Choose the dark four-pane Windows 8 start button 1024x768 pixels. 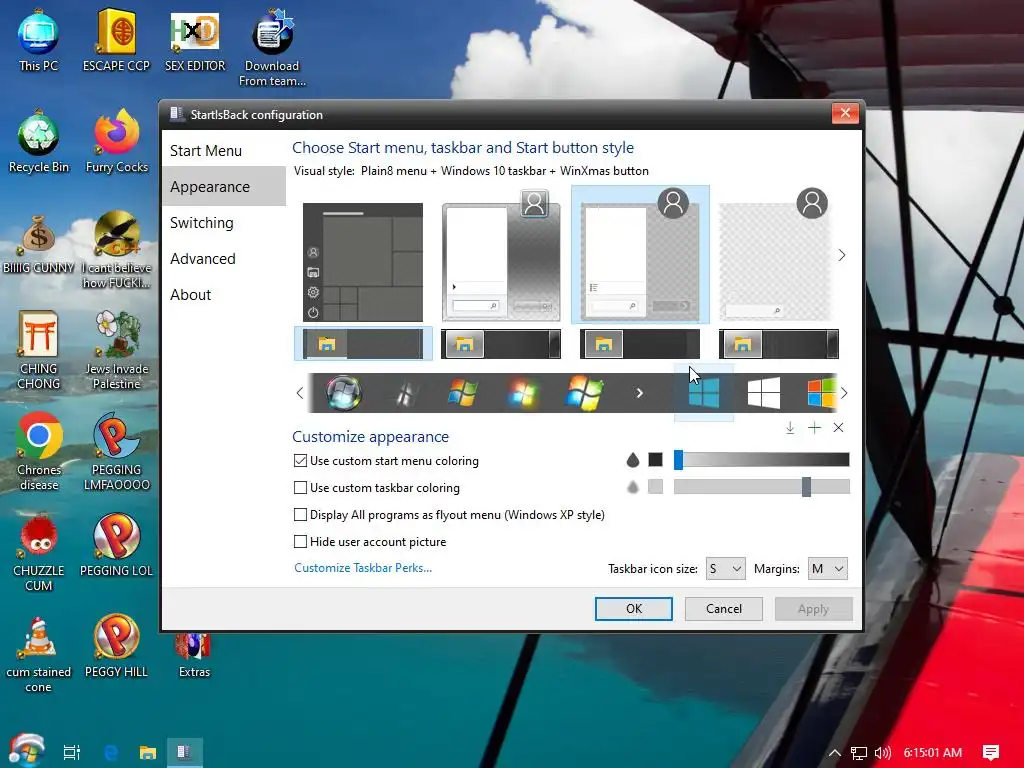[x=405, y=393]
